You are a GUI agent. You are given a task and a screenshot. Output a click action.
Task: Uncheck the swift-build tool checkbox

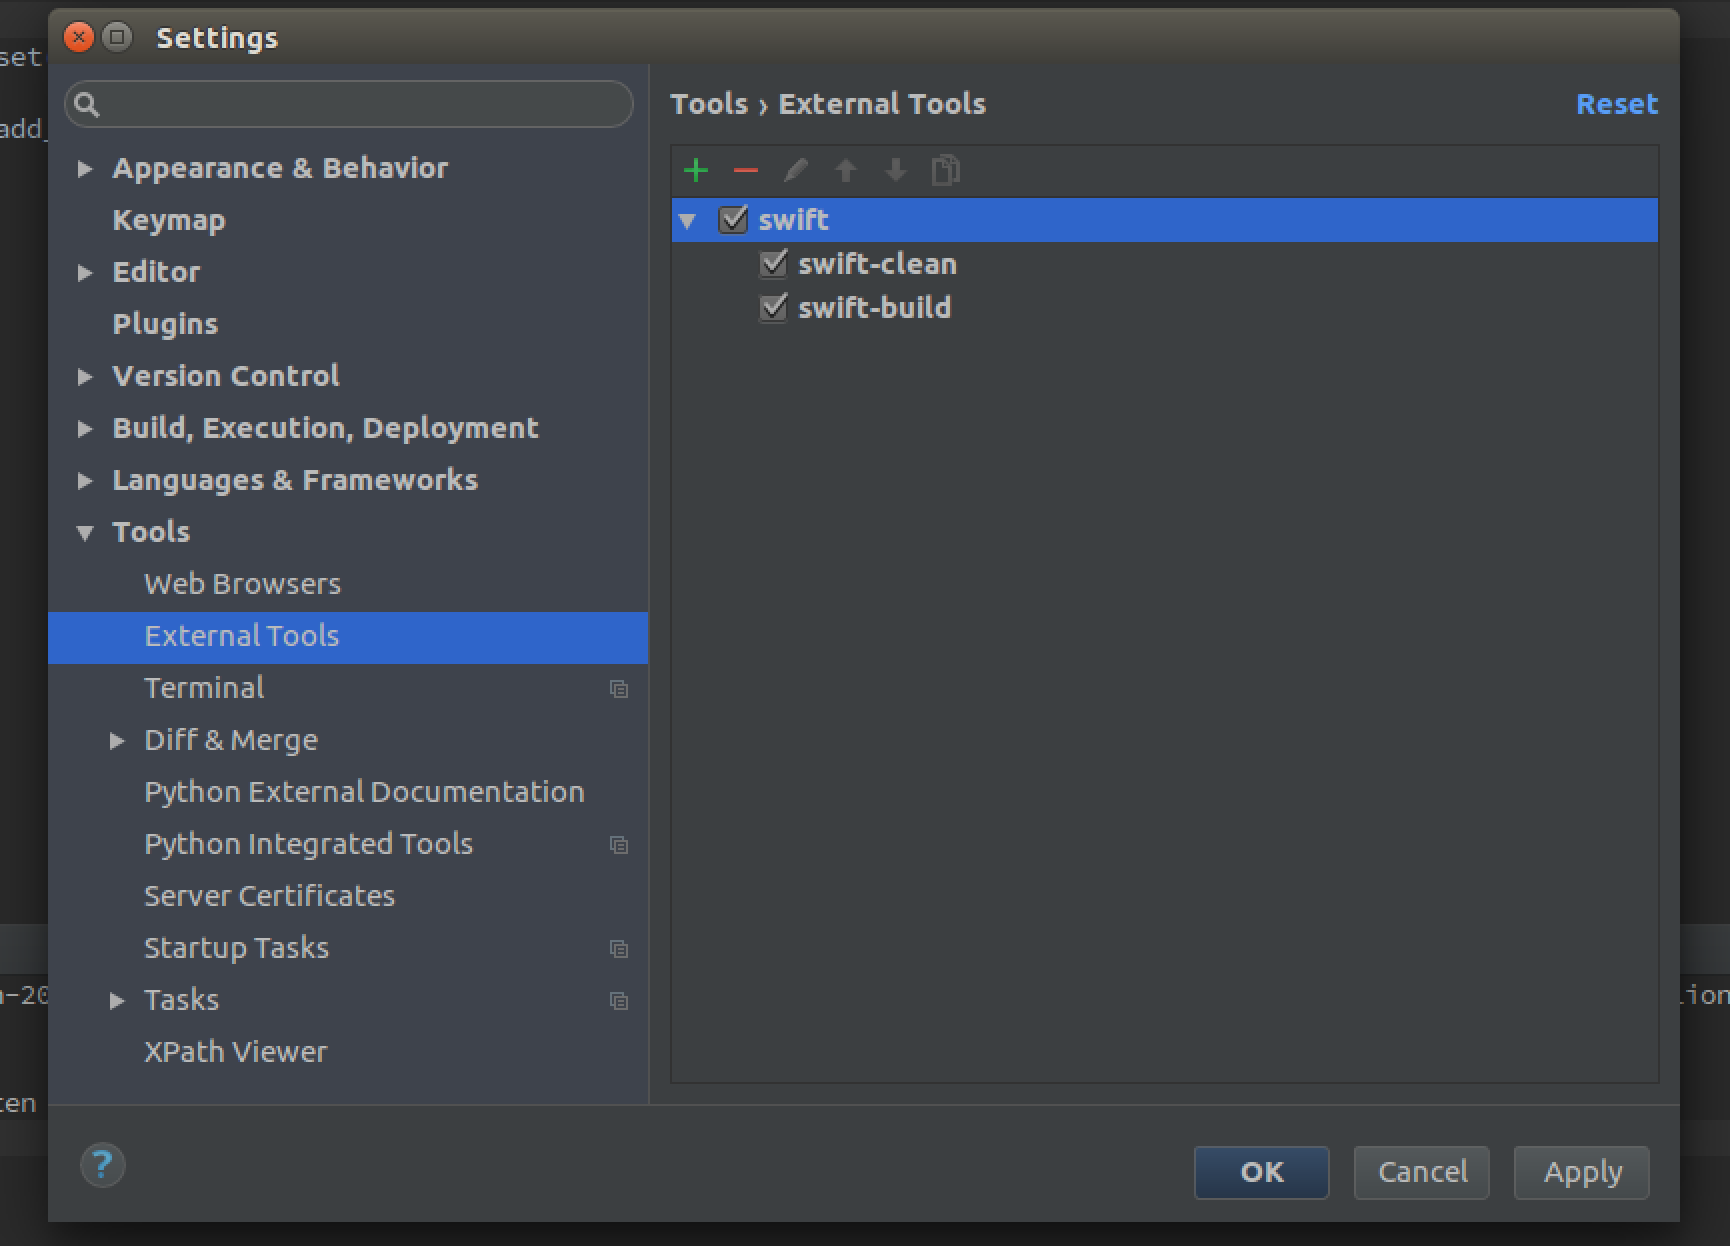[x=773, y=307]
